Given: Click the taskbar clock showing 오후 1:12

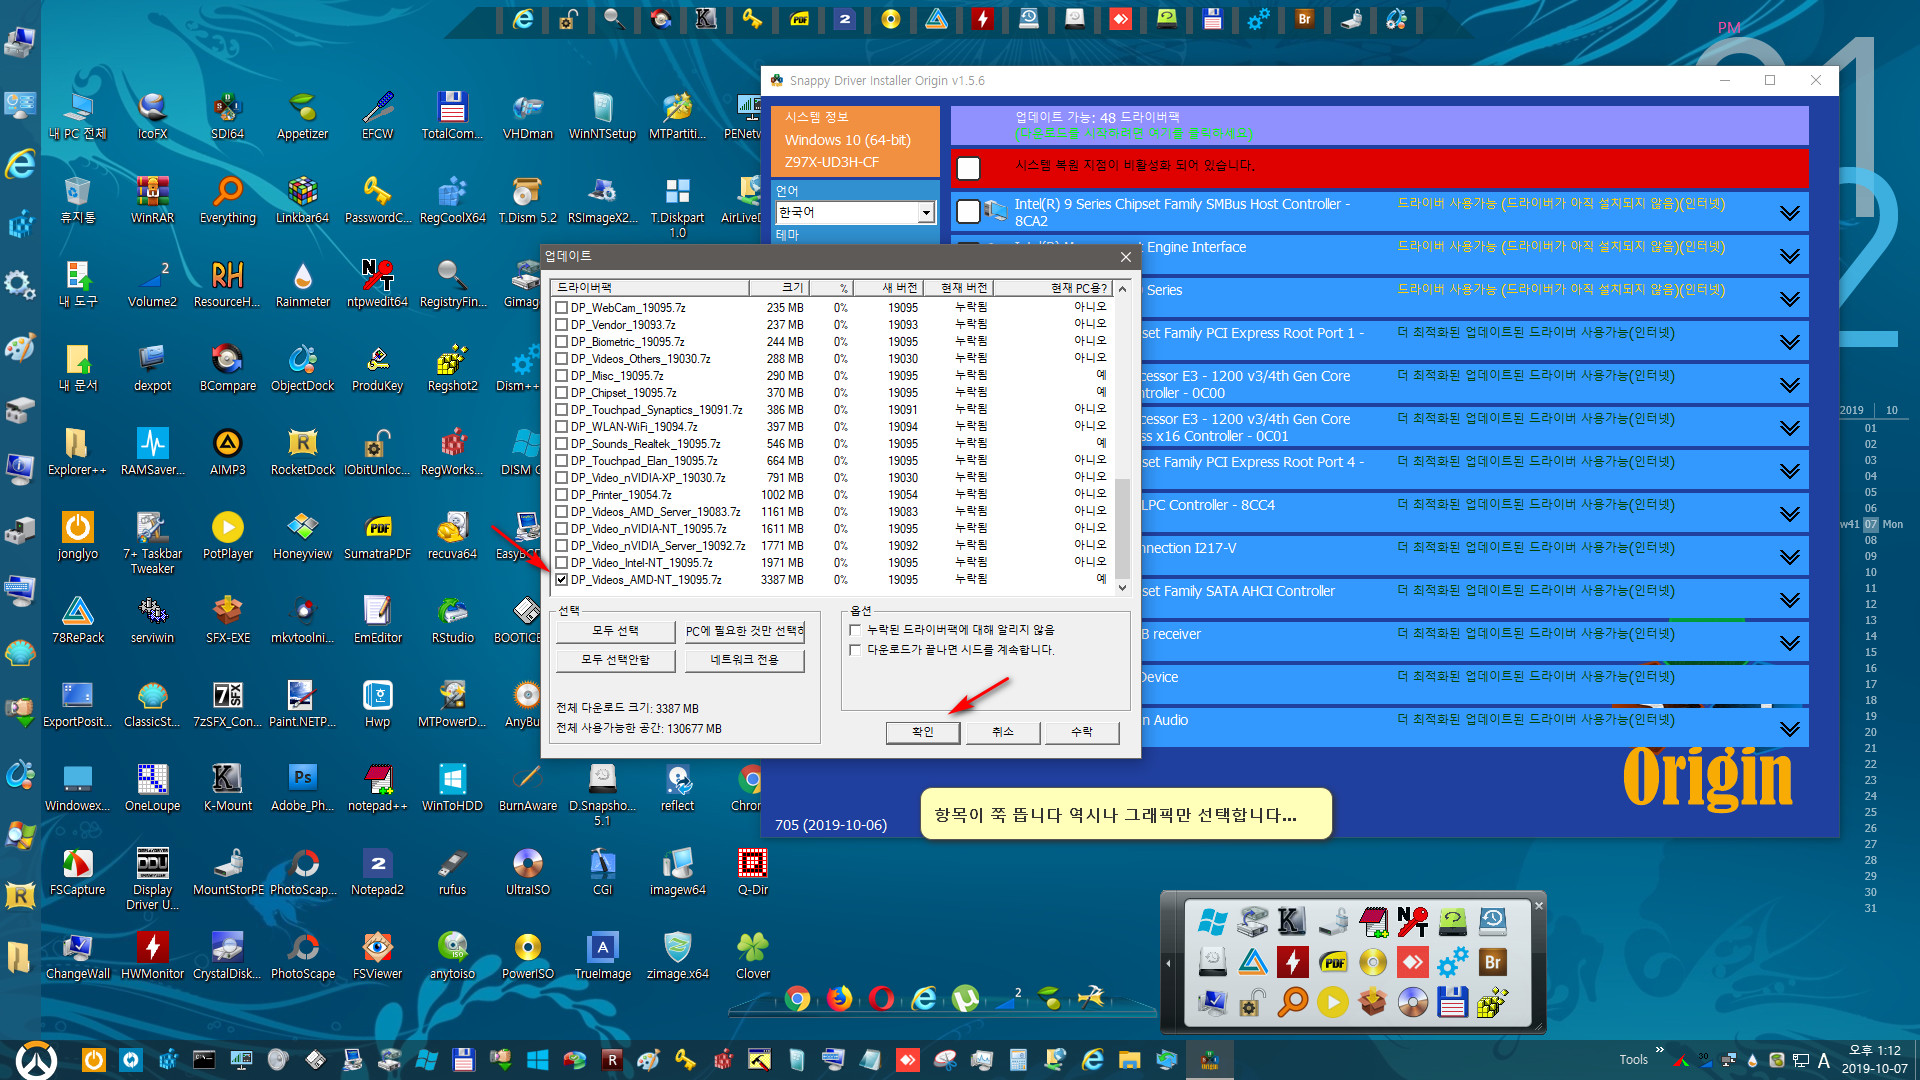Looking at the screenshot, I should coord(1874,1059).
